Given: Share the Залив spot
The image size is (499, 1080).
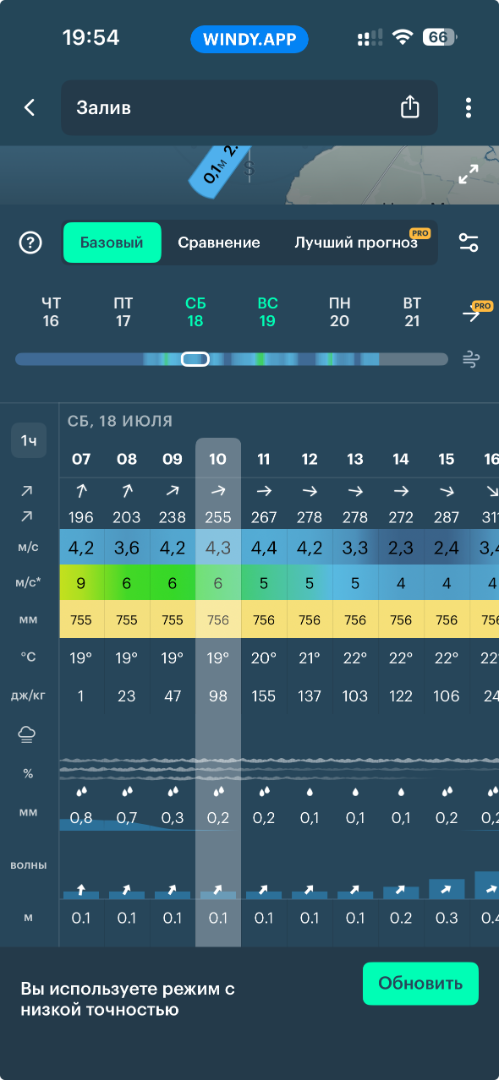Looking at the screenshot, I should 410,107.
